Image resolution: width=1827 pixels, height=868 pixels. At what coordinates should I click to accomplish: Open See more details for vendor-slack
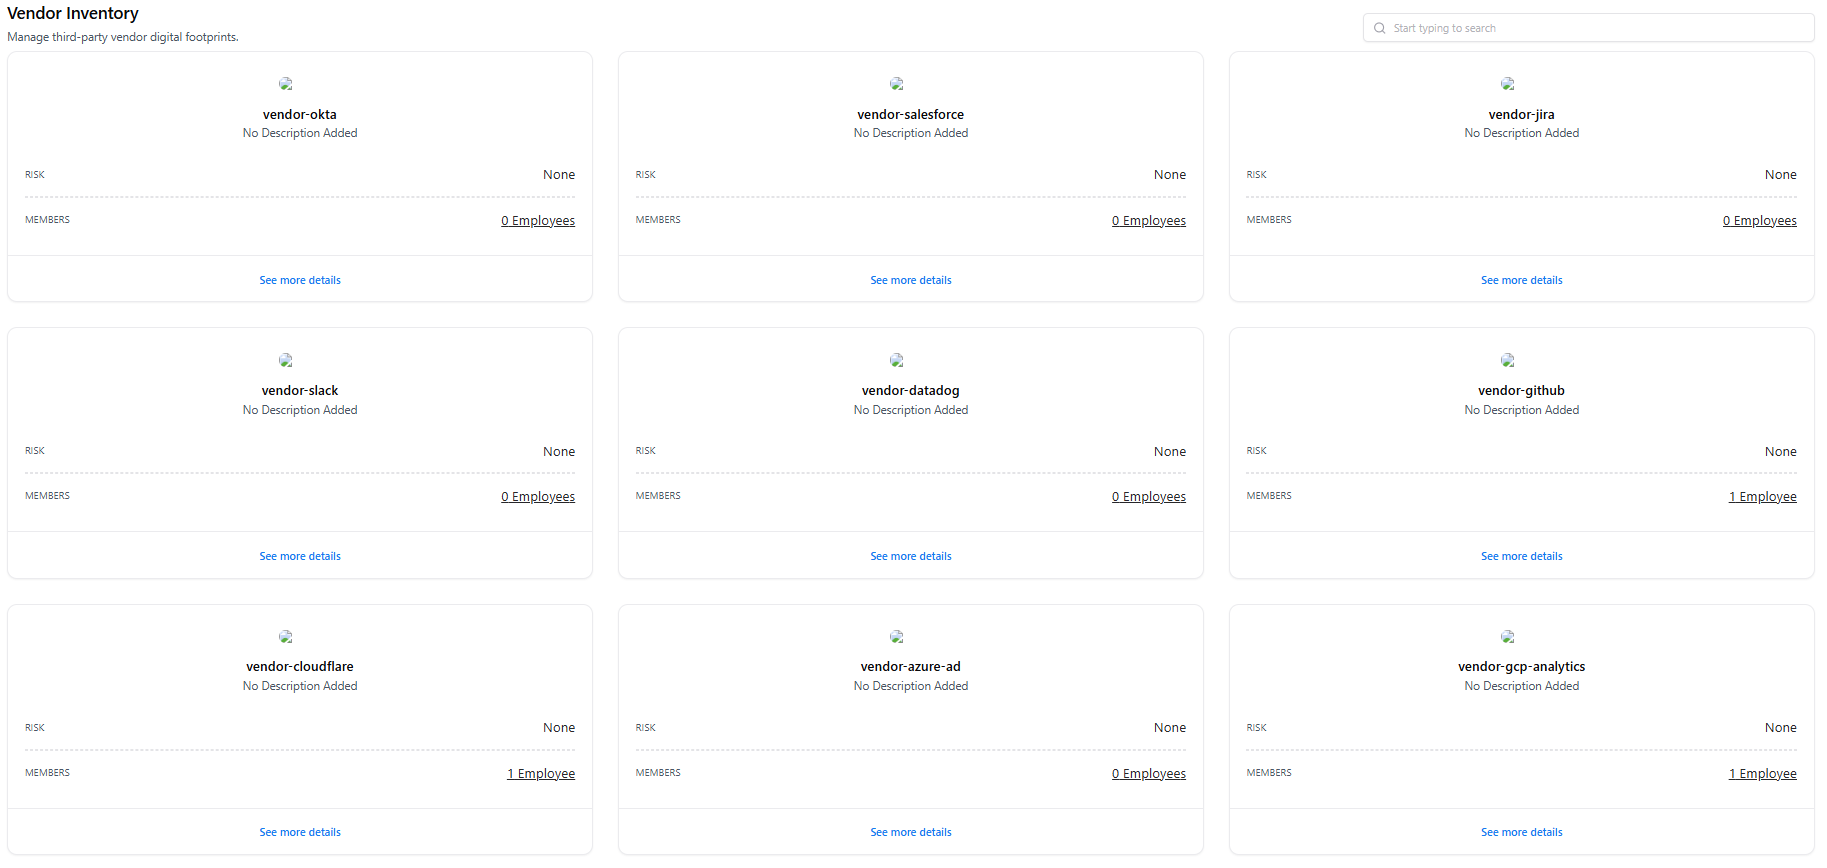point(300,556)
